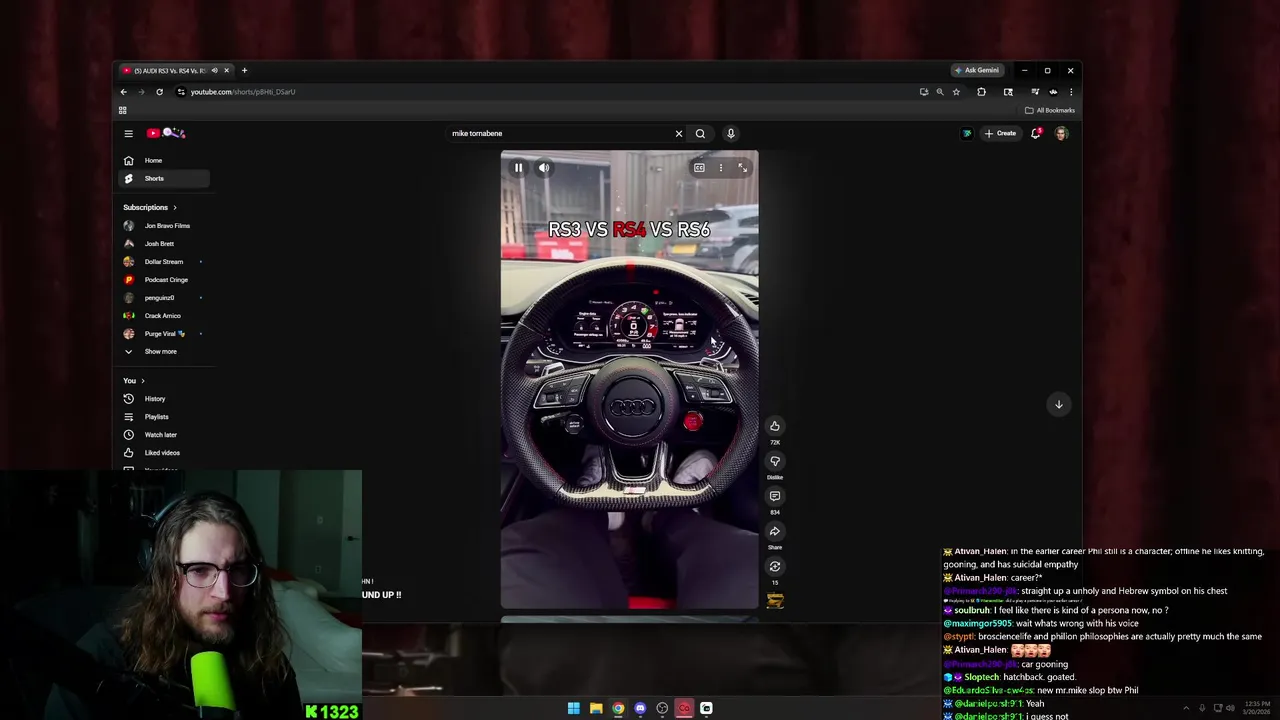This screenshot has width=1280, height=720.
Task: Mute the Short using the speaker icon
Action: [x=544, y=168]
